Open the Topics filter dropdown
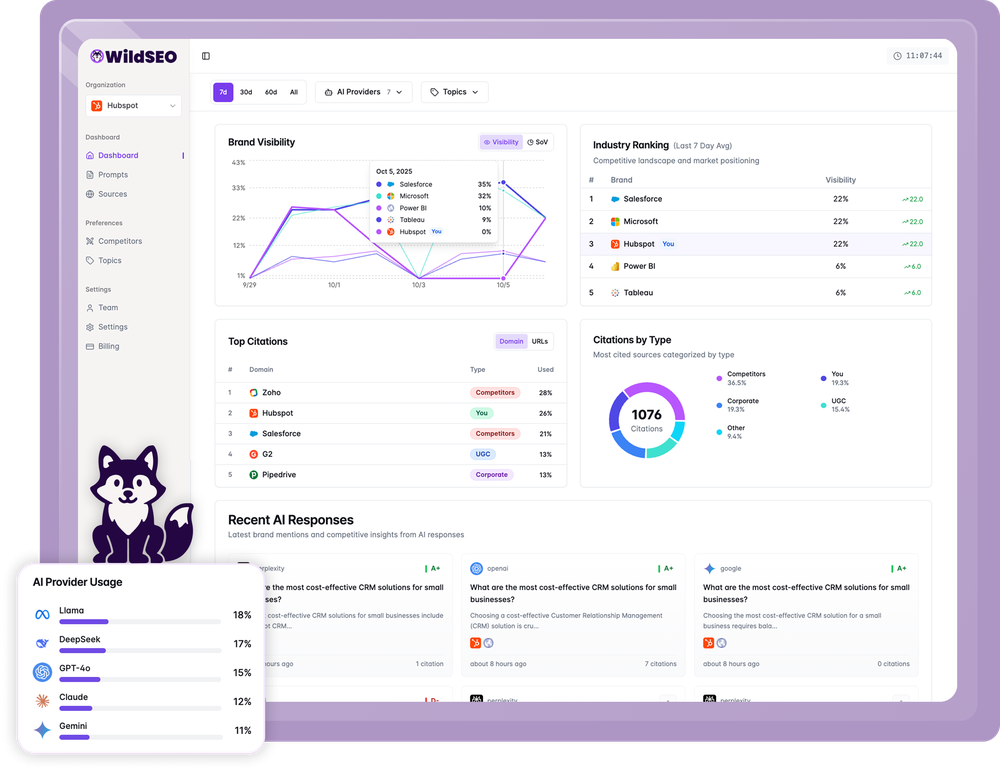 [x=454, y=91]
